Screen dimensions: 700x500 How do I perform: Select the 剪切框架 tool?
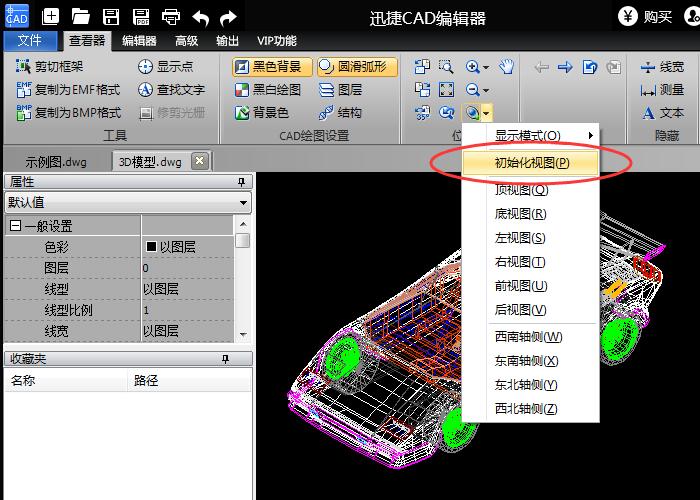[50, 67]
